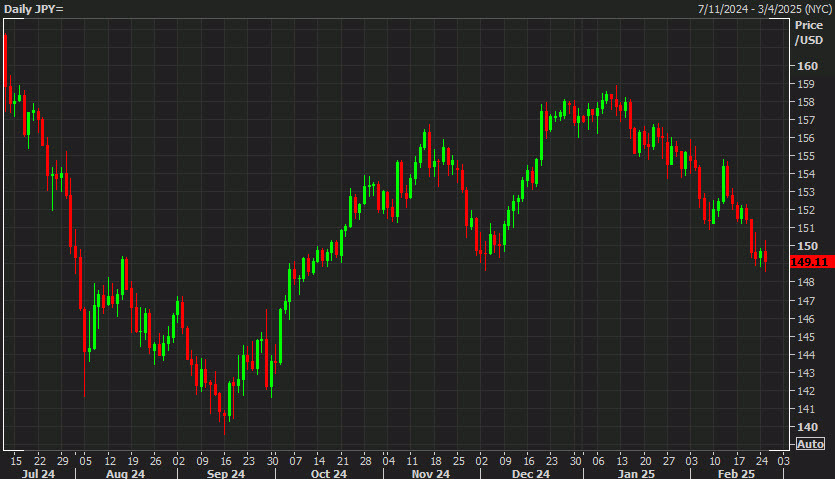Select the 160 price axis label
The width and height of the screenshot is (835, 479).
(x=807, y=66)
